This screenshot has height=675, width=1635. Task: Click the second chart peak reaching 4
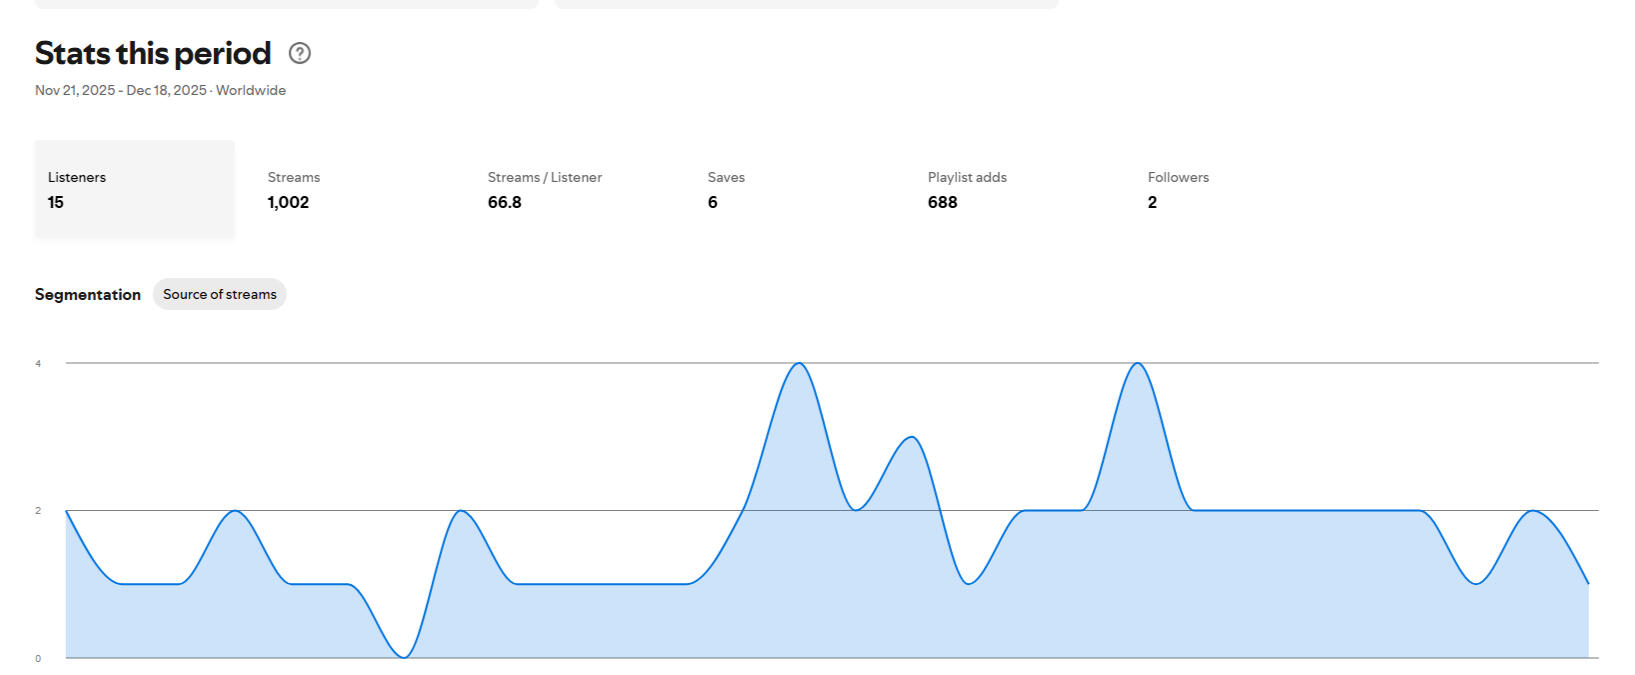pos(1137,364)
